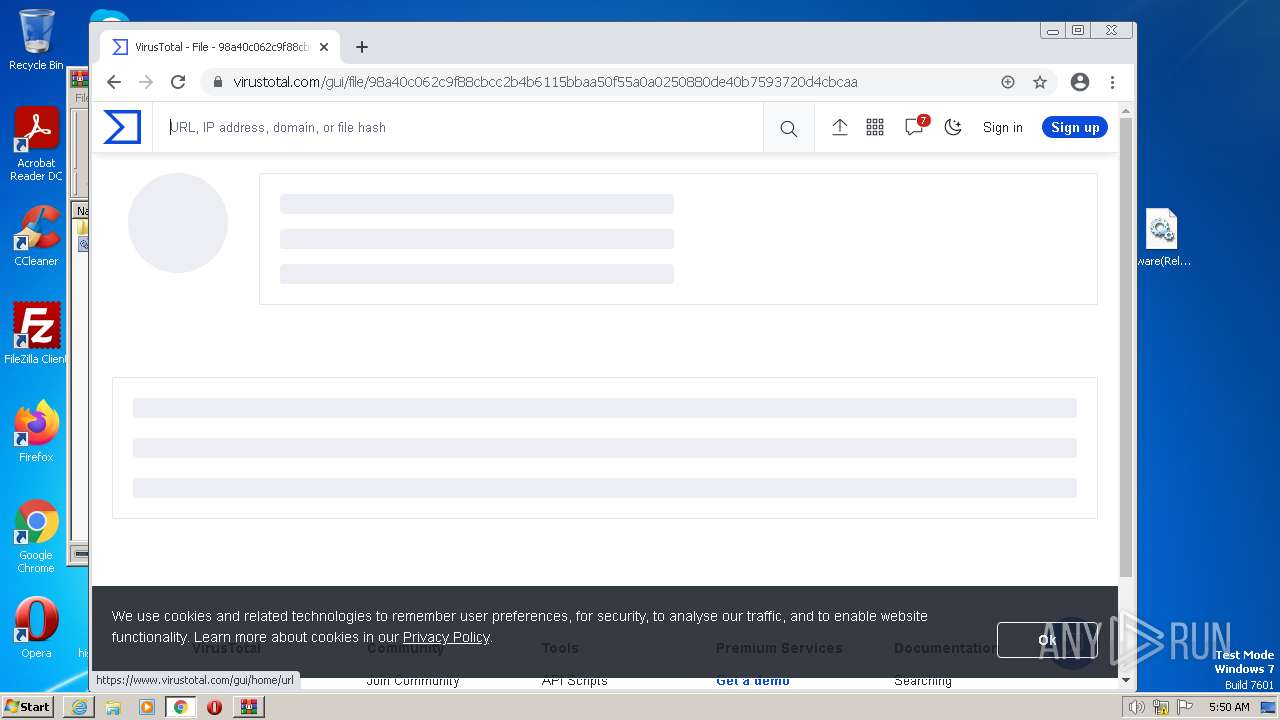
Task: Open Recycle Bin desktop icon
Action: (36, 40)
